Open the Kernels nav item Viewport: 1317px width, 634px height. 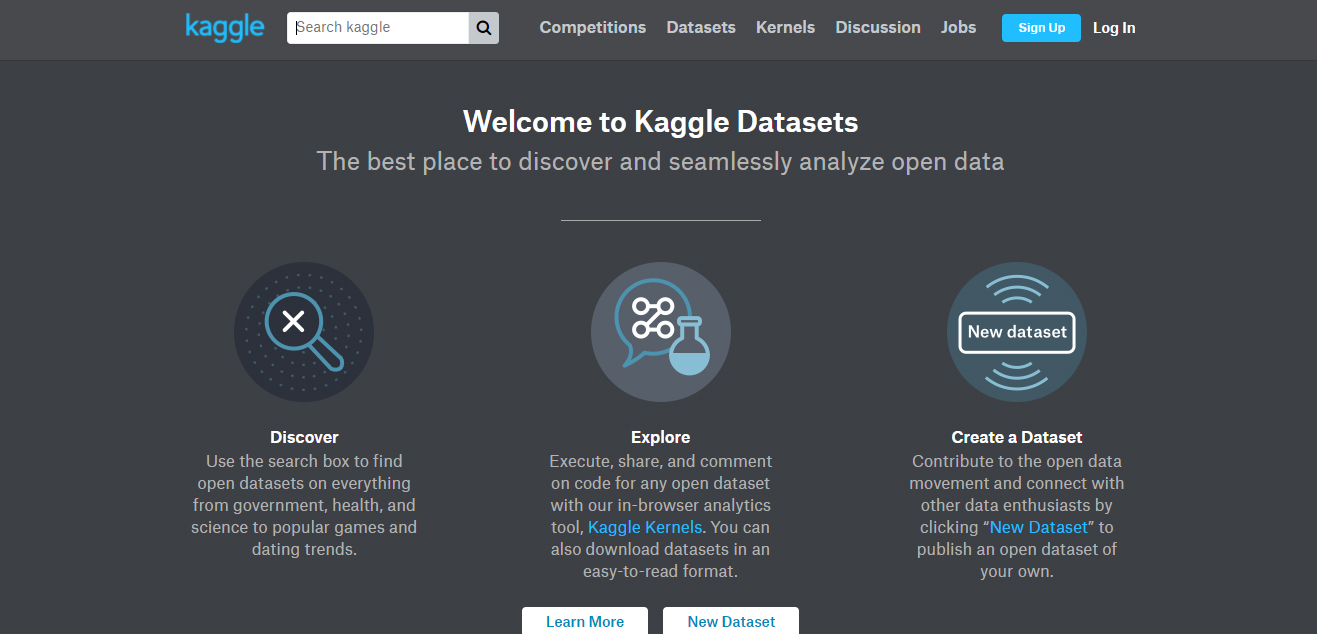[x=785, y=28]
